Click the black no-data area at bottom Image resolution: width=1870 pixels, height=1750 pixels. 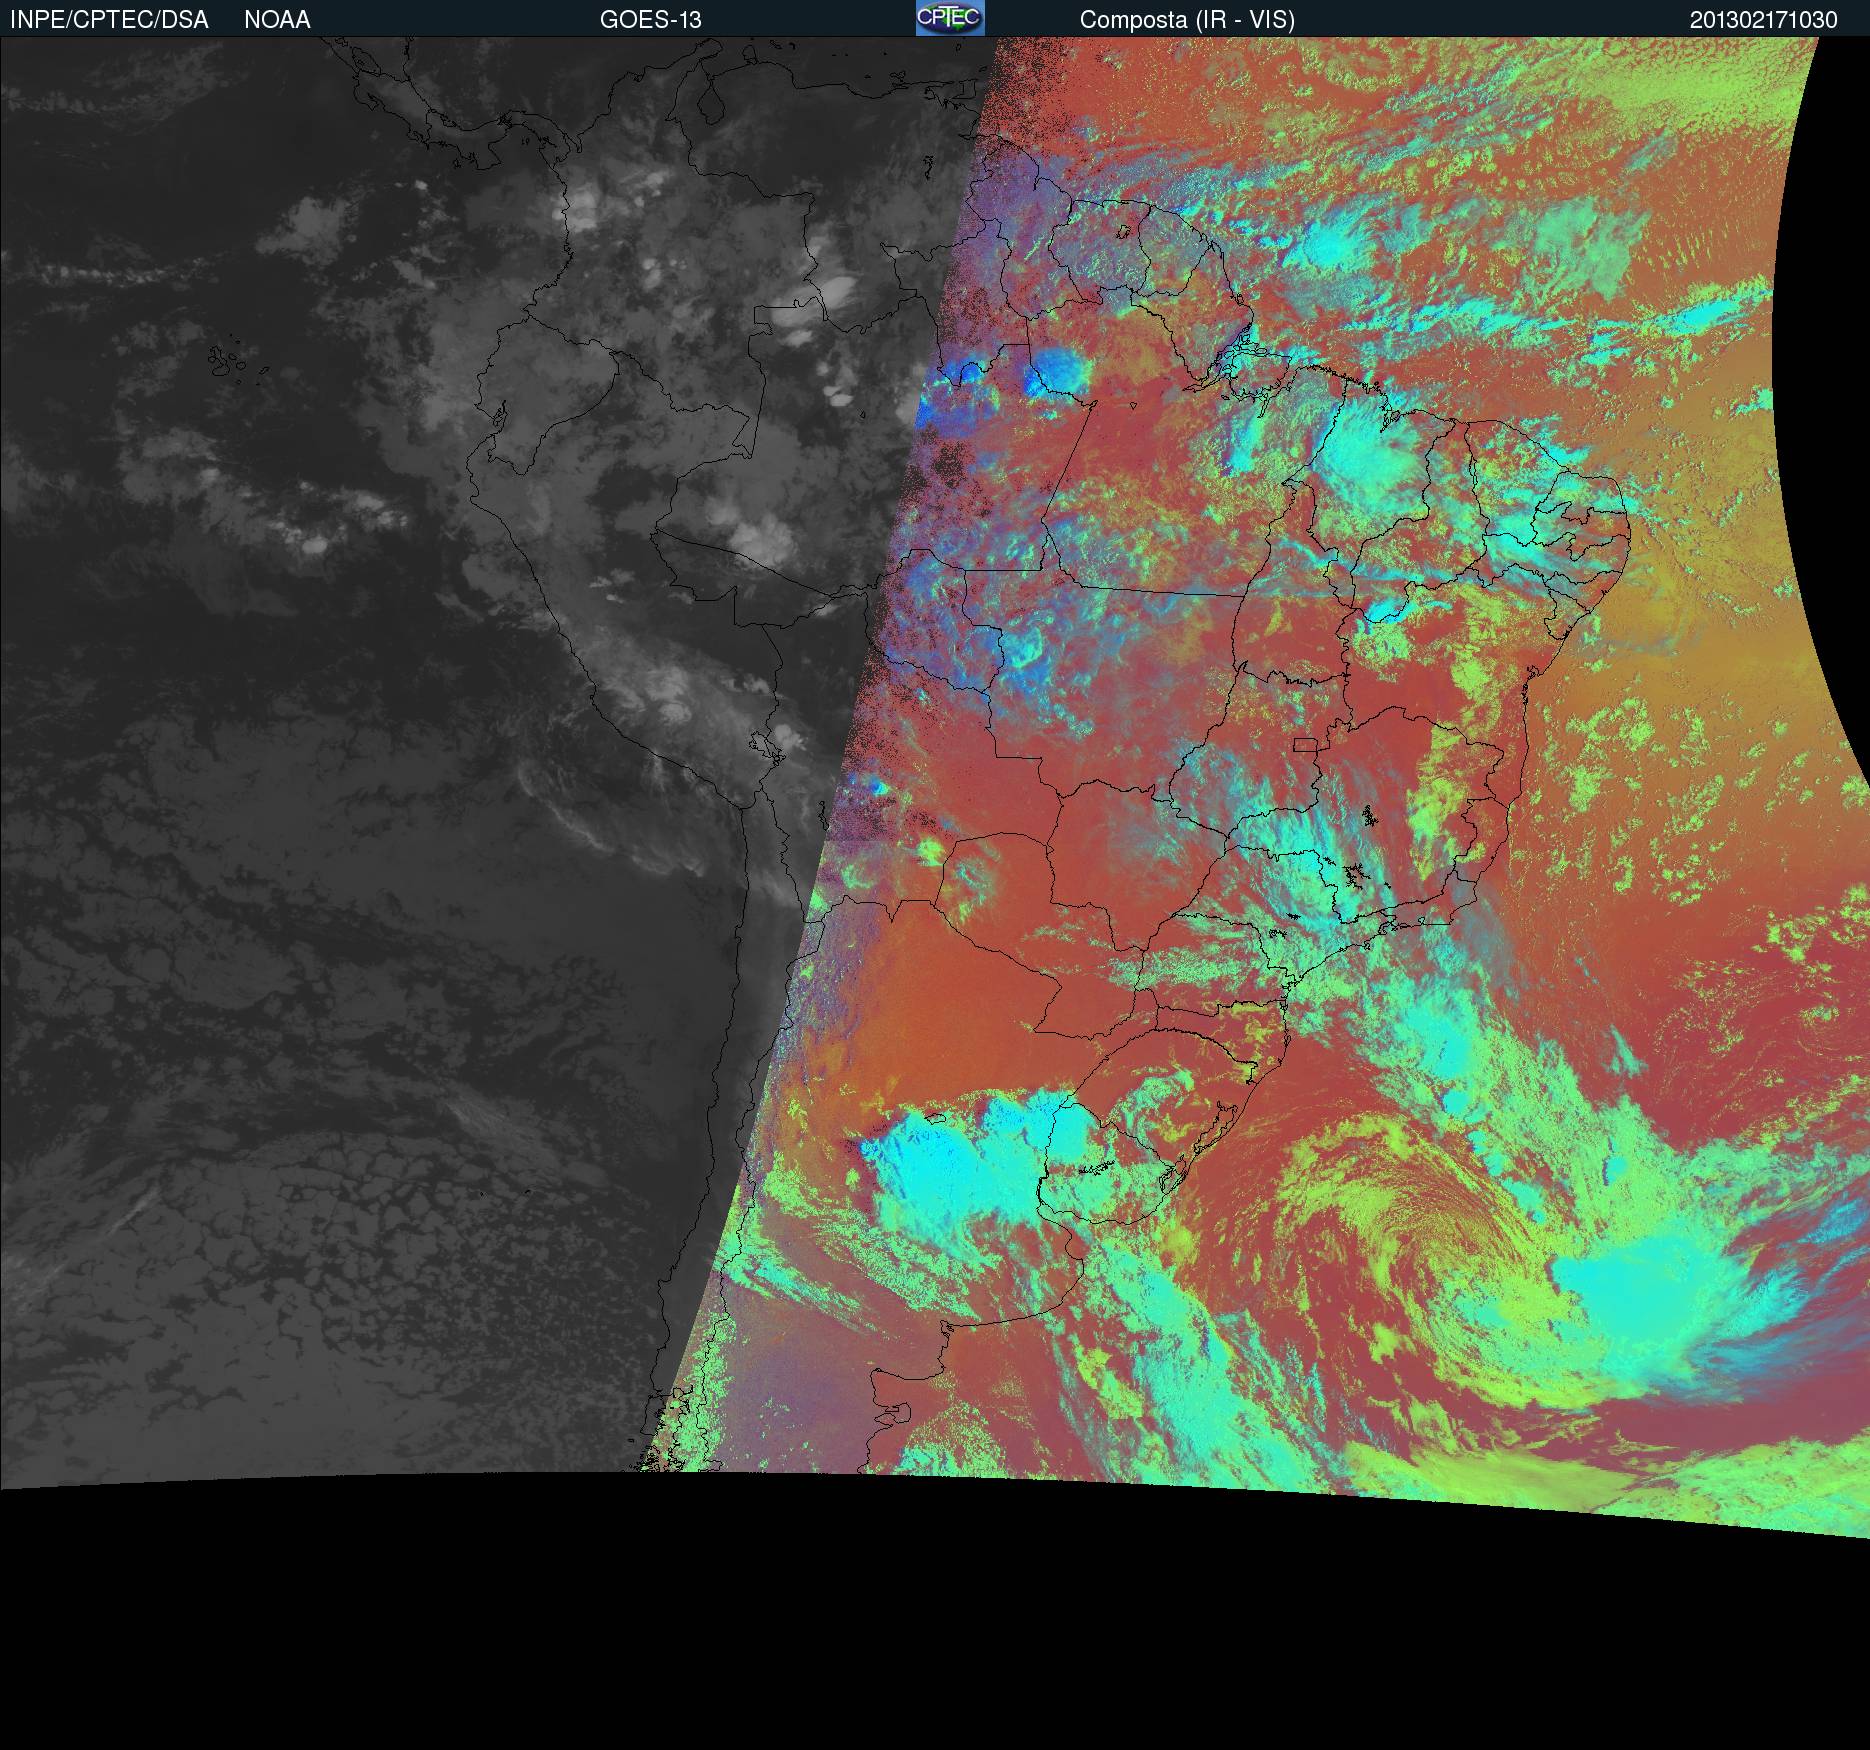click(900, 1620)
